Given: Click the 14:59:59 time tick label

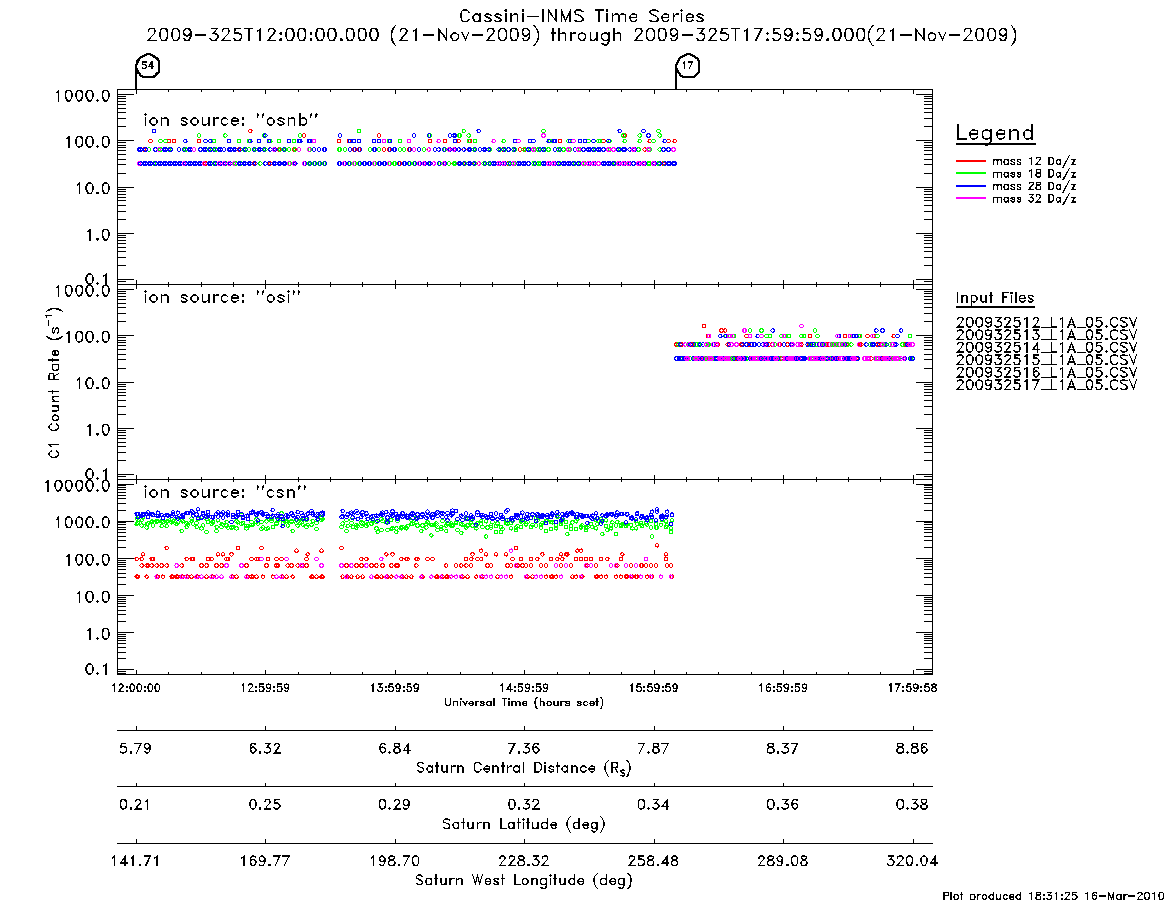Looking at the screenshot, I should point(524,688).
